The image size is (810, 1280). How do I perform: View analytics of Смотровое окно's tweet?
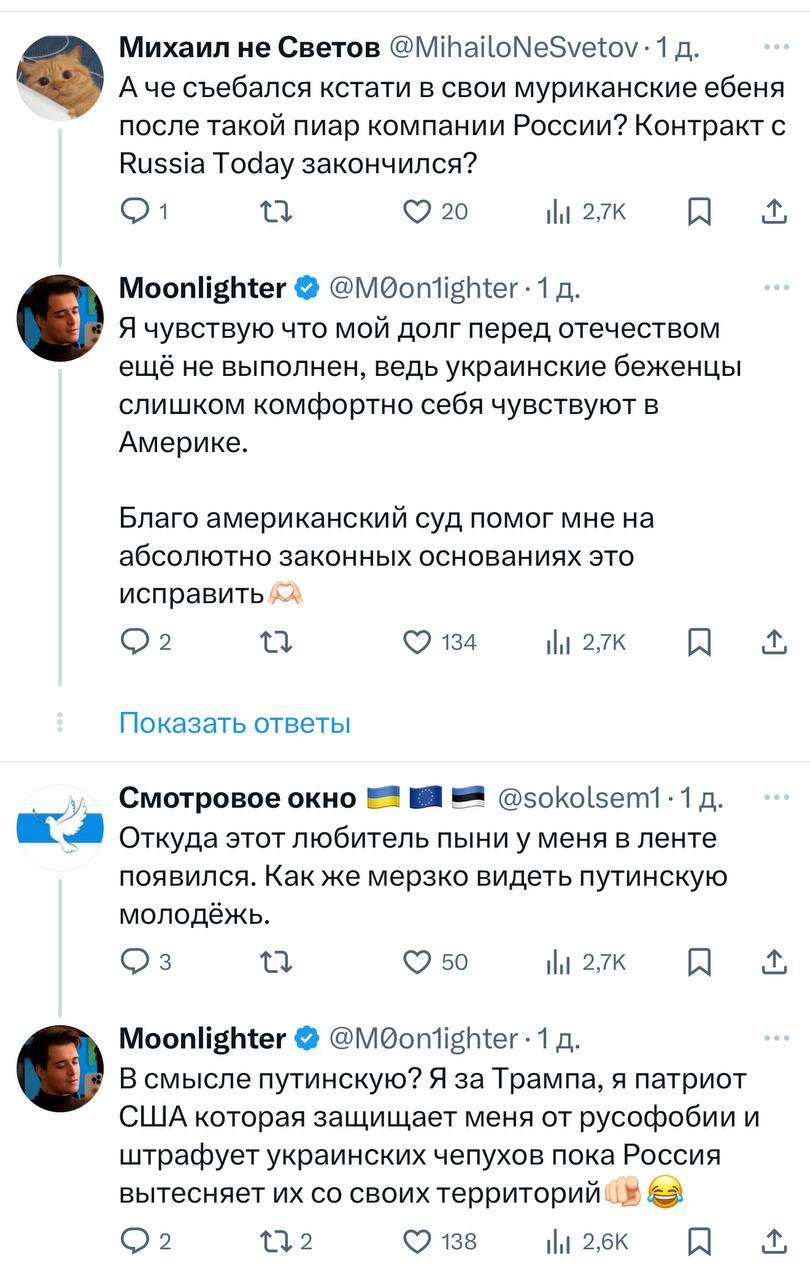pos(585,962)
